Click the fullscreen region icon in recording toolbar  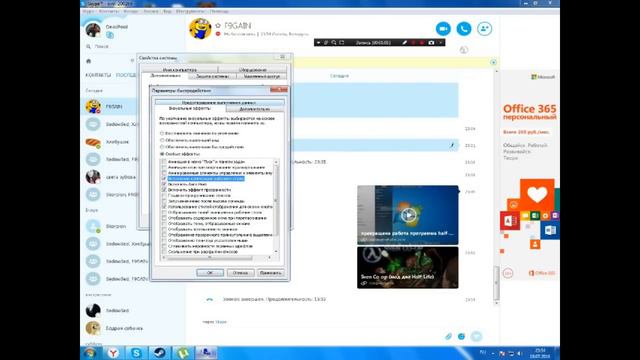(x=342, y=42)
